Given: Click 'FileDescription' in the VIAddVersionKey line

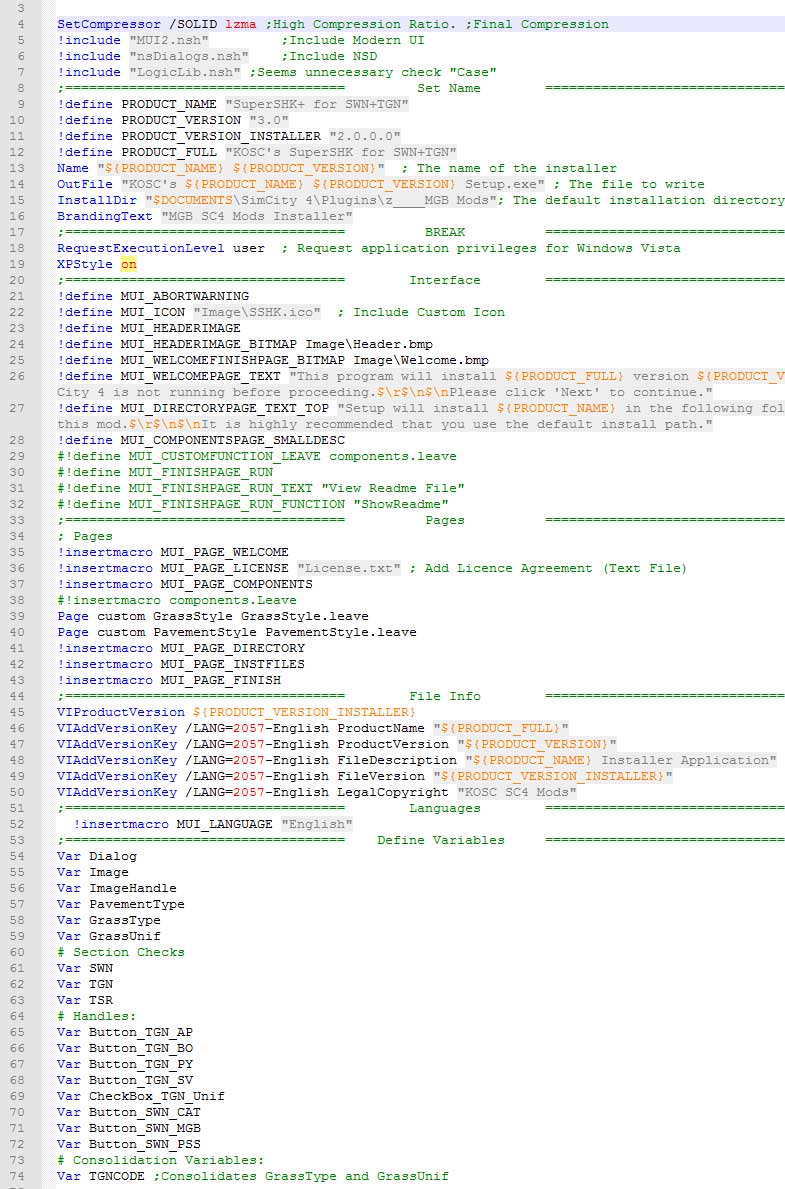Looking at the screenshot, I should tap(397, 760).
